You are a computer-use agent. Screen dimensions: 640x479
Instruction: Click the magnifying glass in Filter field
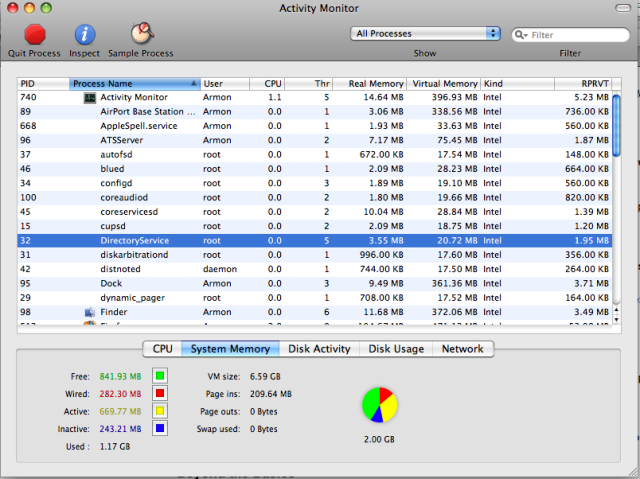[521, 35]
